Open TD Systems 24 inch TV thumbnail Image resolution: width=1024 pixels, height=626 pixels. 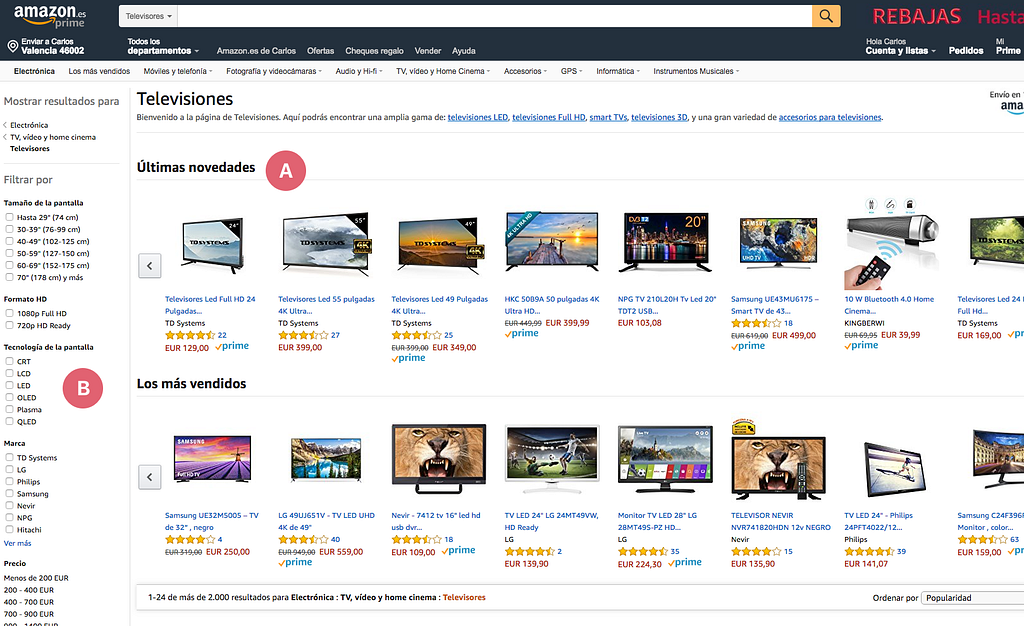213,246
